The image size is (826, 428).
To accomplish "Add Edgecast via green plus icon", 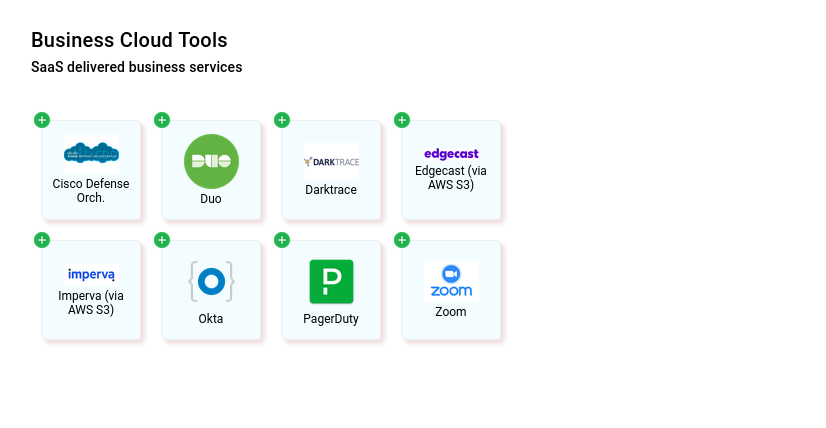I will [402, 120].
